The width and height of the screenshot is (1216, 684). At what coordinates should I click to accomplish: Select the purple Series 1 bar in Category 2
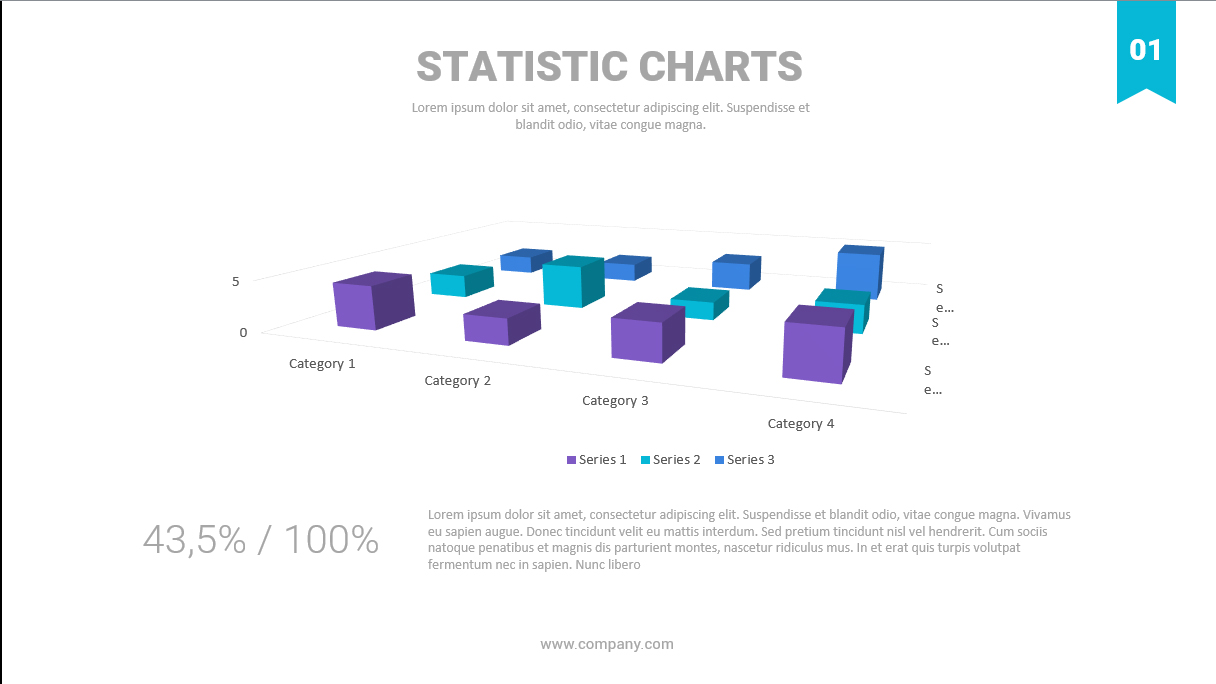499,324
